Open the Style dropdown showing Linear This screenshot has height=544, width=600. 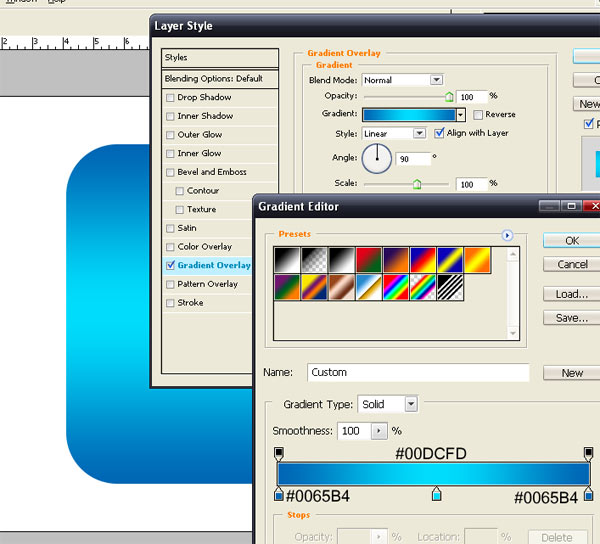pyautogui.click(x=419, y=134)
